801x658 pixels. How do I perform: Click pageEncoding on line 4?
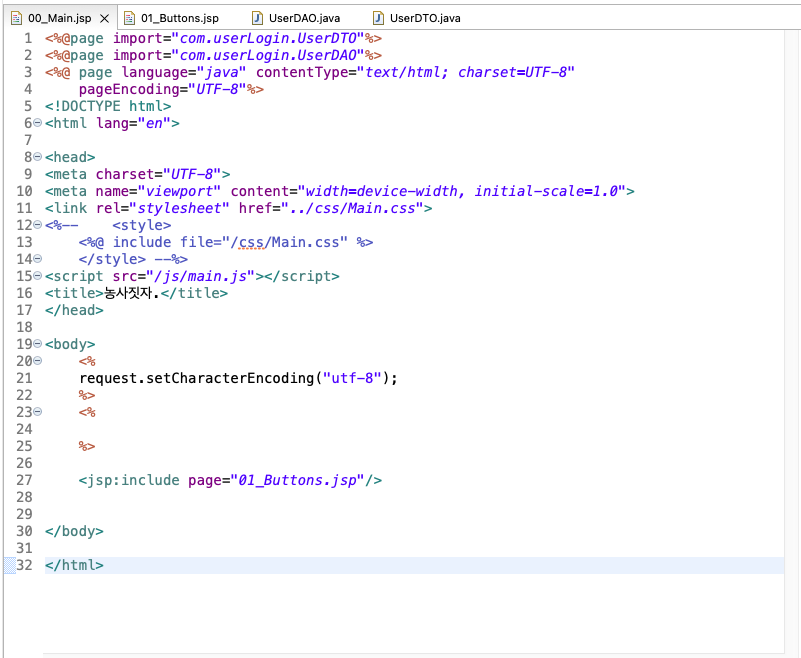pyautogui.click(x=129, y=89)
